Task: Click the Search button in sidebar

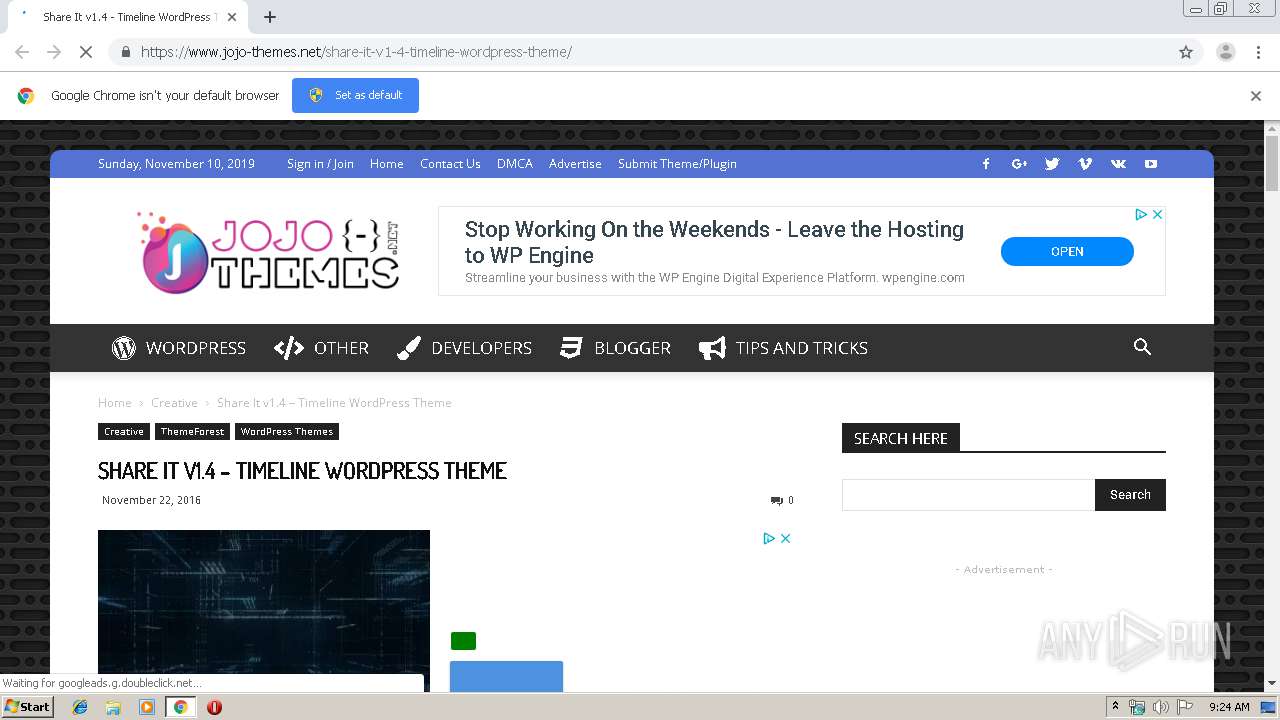Action: pos(1130,495)
